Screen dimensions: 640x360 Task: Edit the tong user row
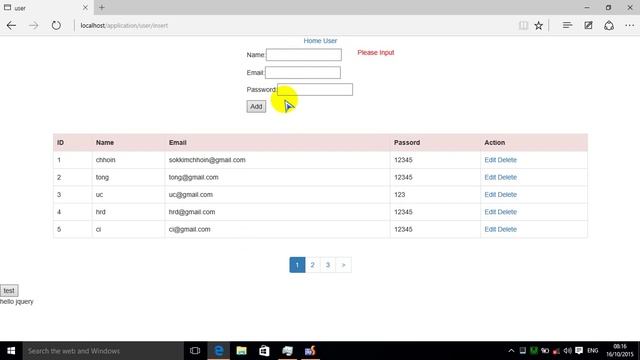tap(490, 177)
